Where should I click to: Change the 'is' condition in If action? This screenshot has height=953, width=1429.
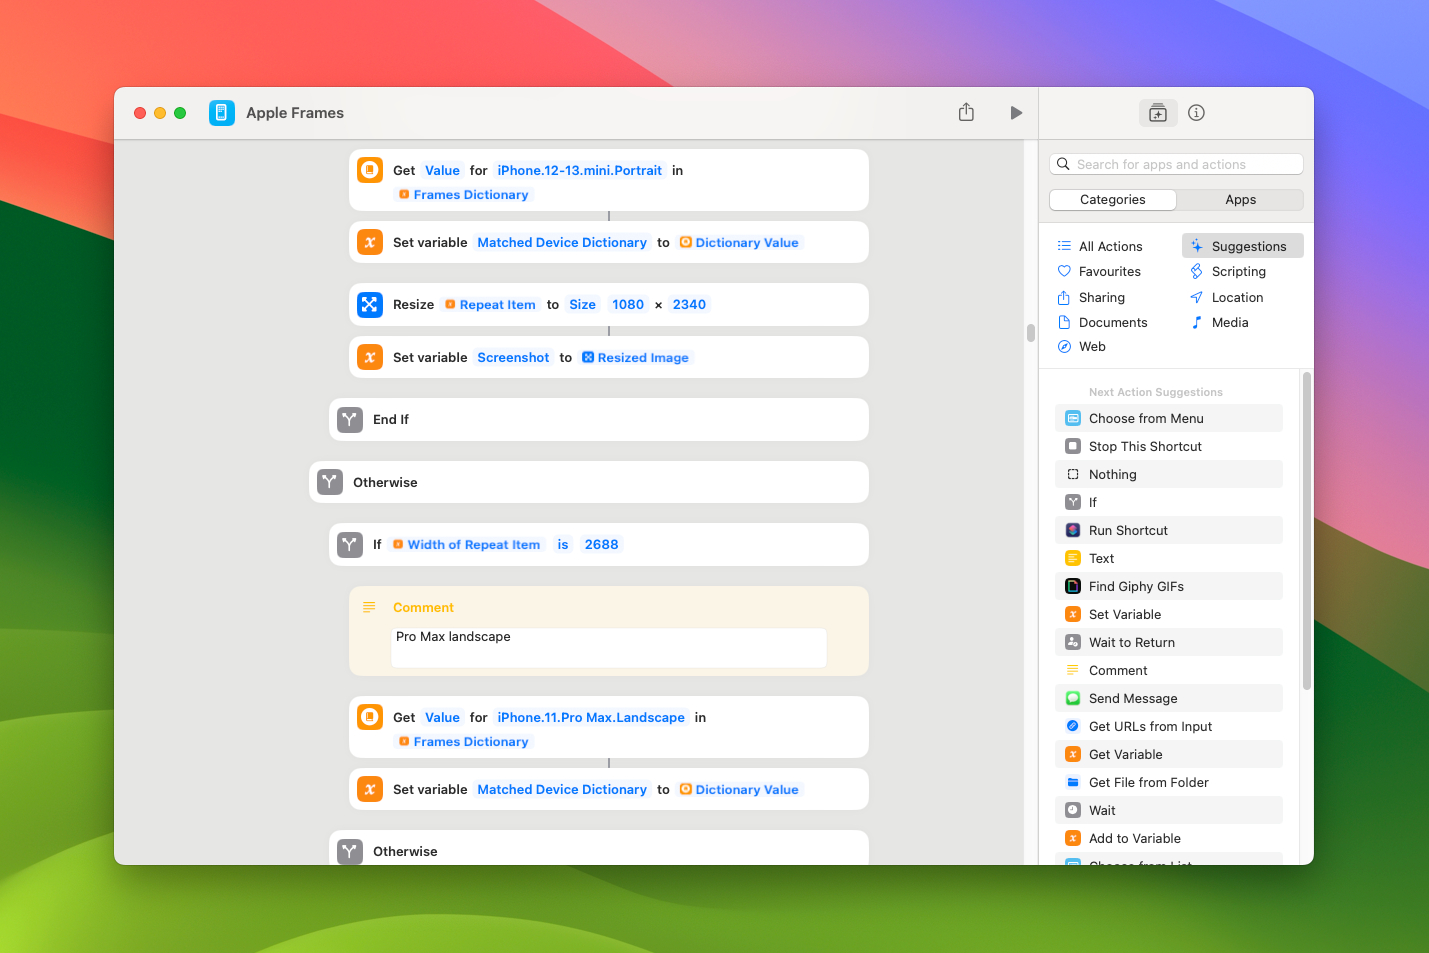pos(563,544)
